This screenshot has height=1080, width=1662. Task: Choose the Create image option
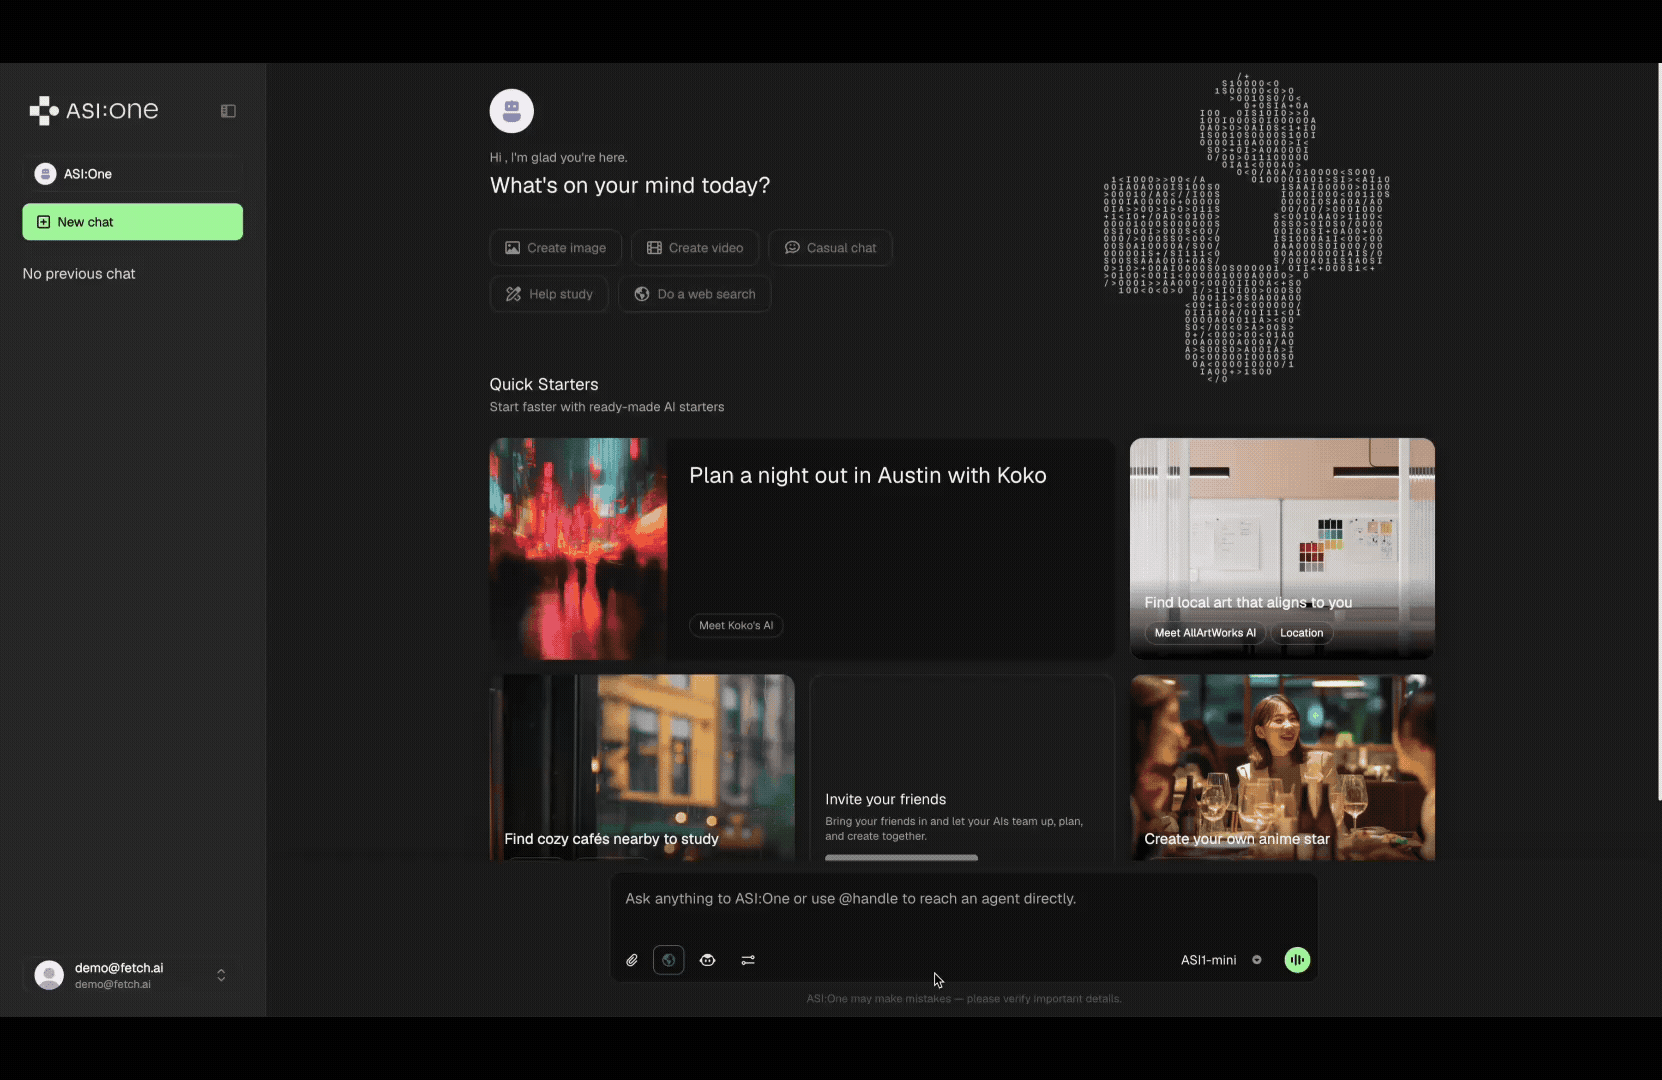pos(556,248)
